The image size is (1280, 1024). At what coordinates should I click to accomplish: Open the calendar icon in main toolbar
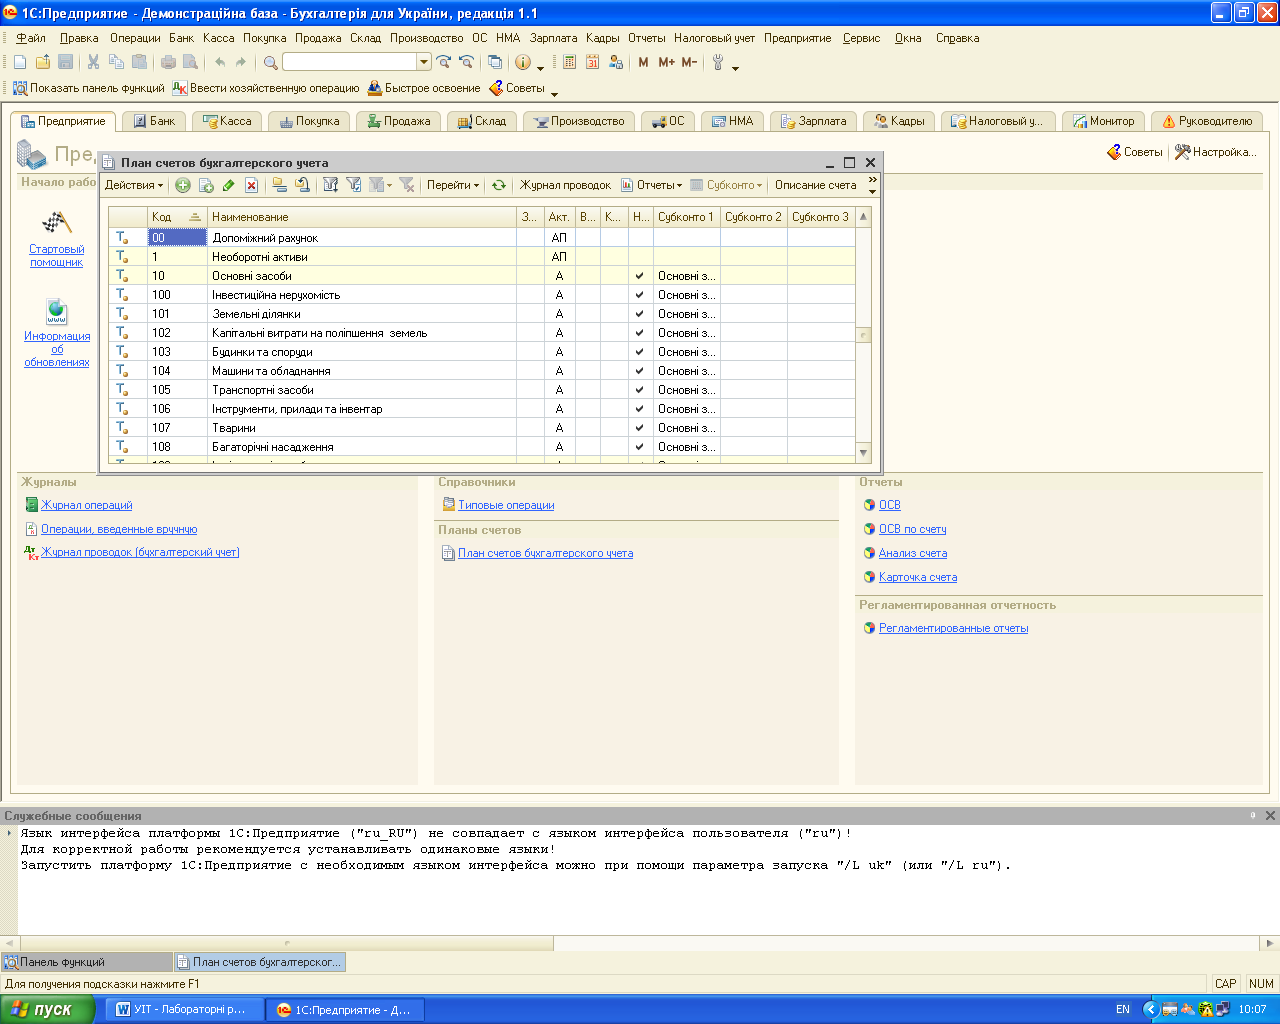tap(592, 62)
